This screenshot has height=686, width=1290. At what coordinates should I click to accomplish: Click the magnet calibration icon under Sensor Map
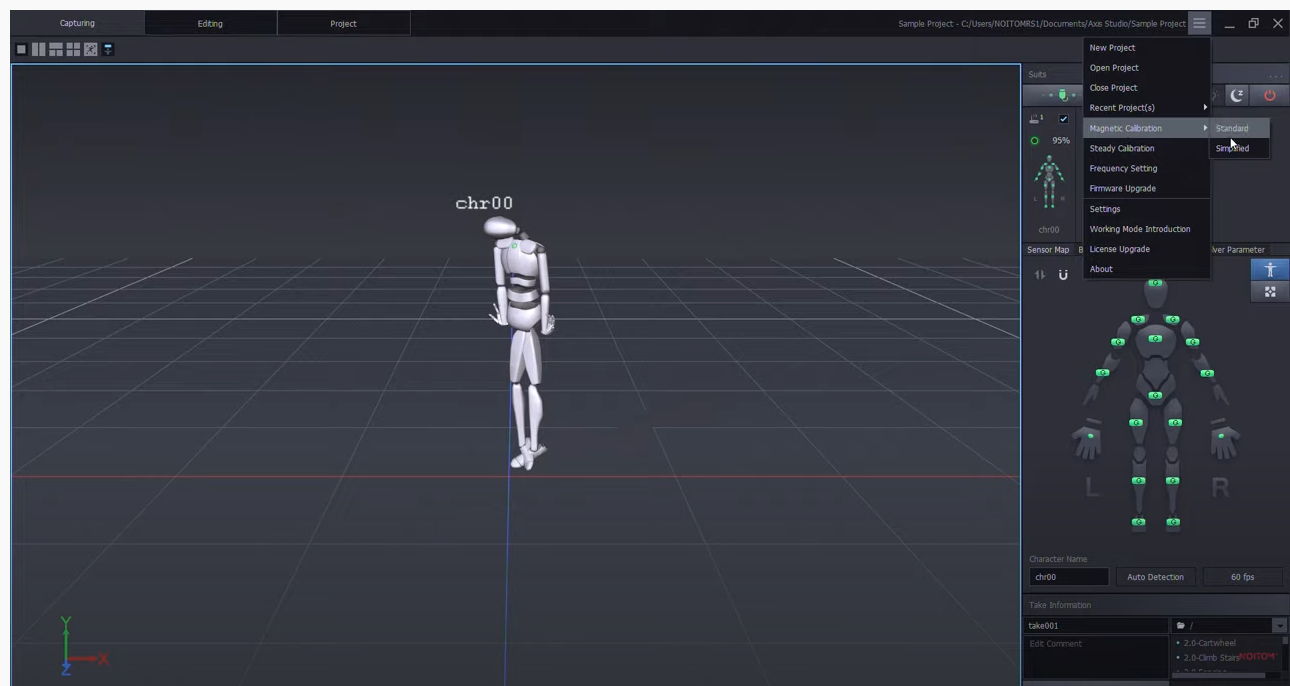(1061, 273)
